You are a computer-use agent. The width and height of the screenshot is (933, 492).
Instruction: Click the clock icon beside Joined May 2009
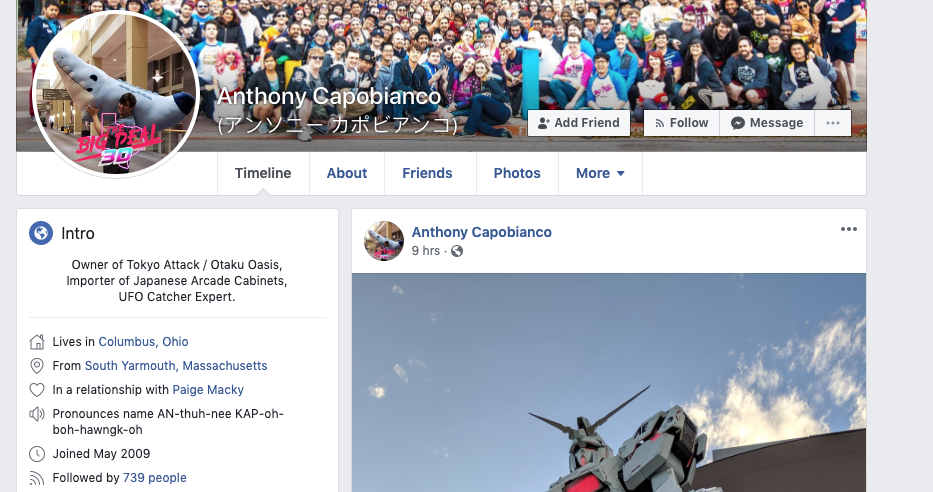pyautogui.click(x=37, y=454)
